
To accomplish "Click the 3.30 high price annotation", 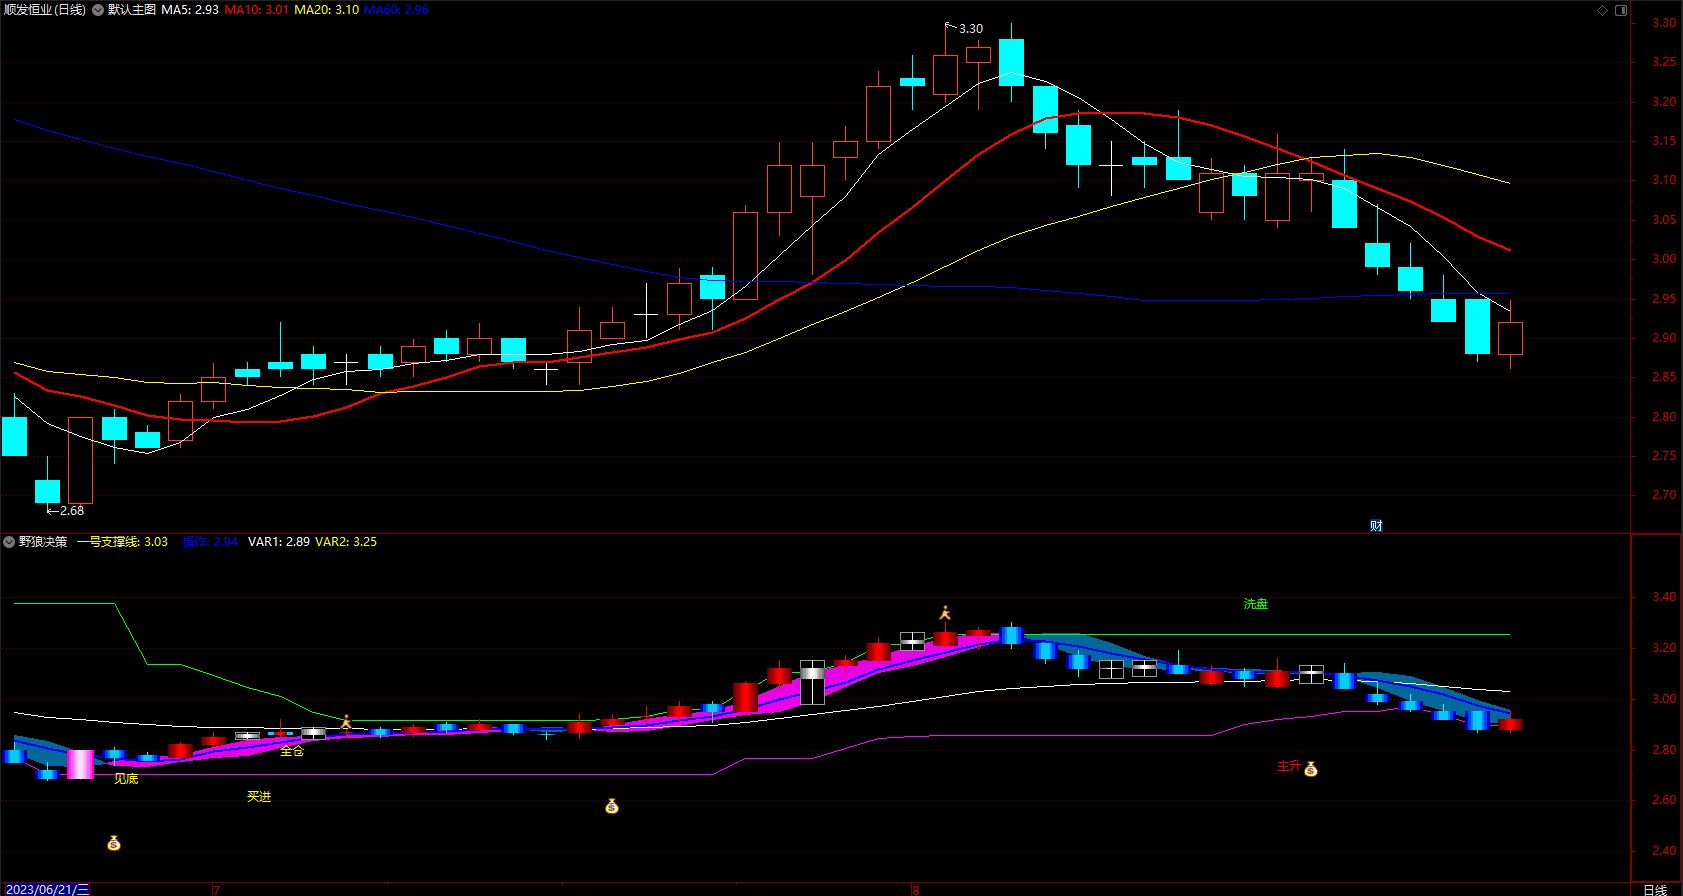I will click(971, 29).
